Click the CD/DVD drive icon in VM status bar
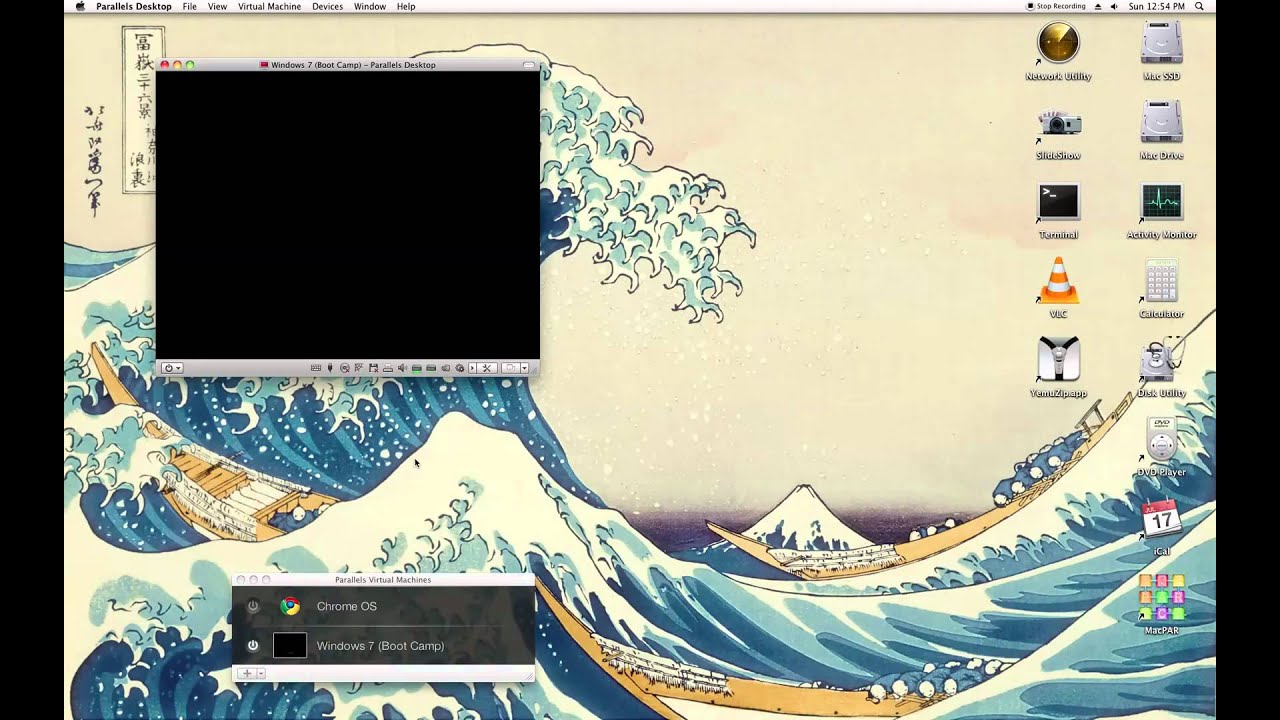Image resolution: width=1280 pixels, height=720 pixels. click(345, 368)
